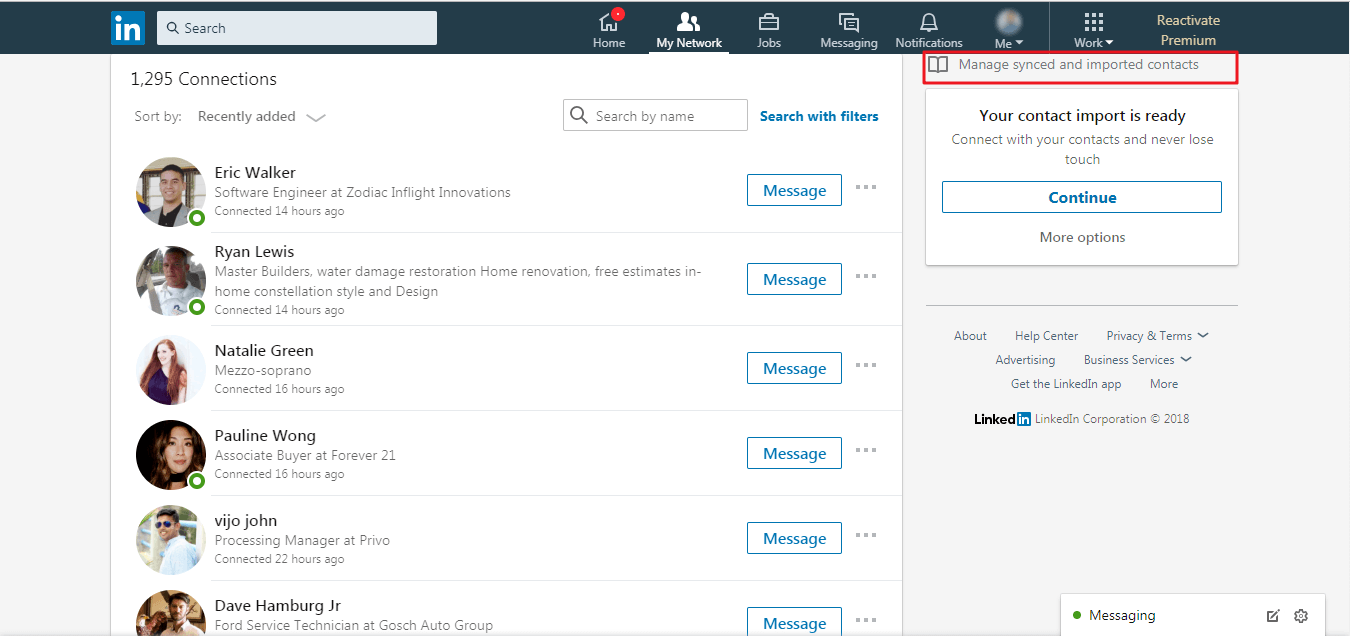Open Advertising footer link
Image resolution: width=1350 pixels, height=636 pixels.
1025,360
